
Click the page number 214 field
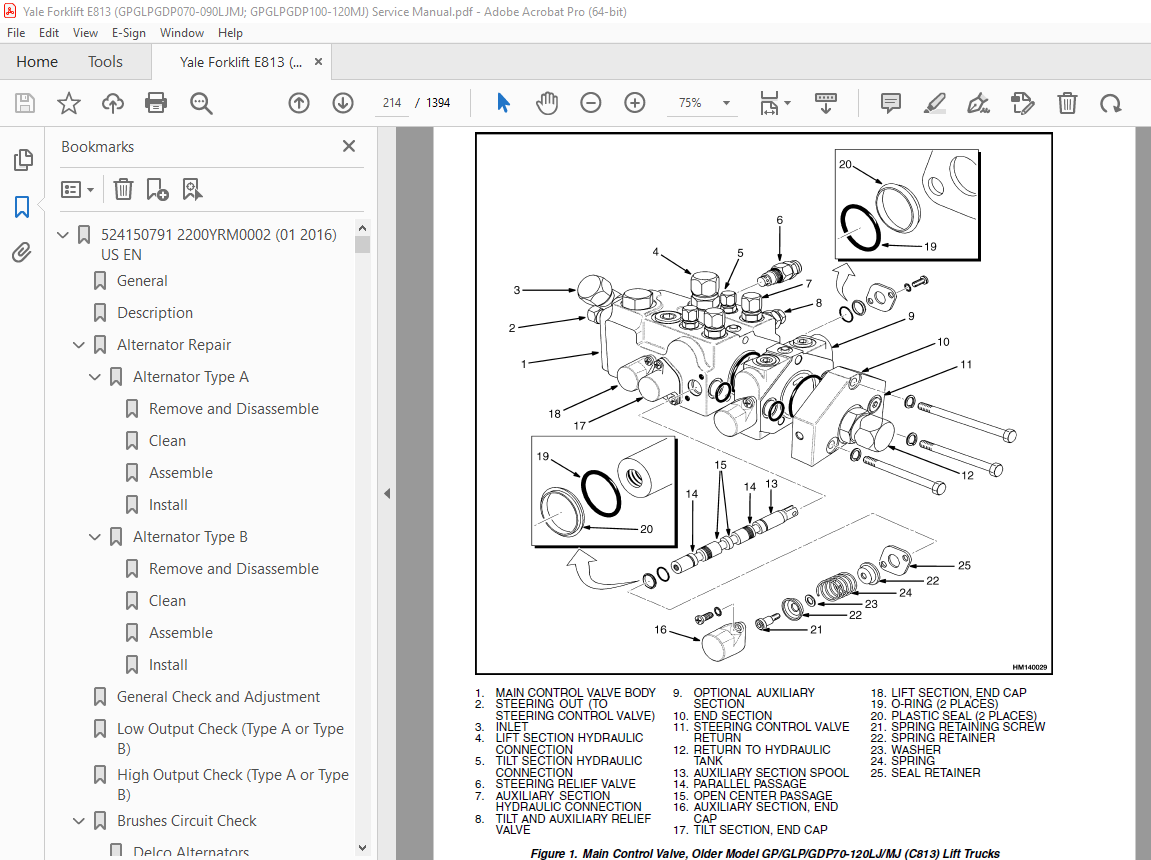[x=392, y=103]
